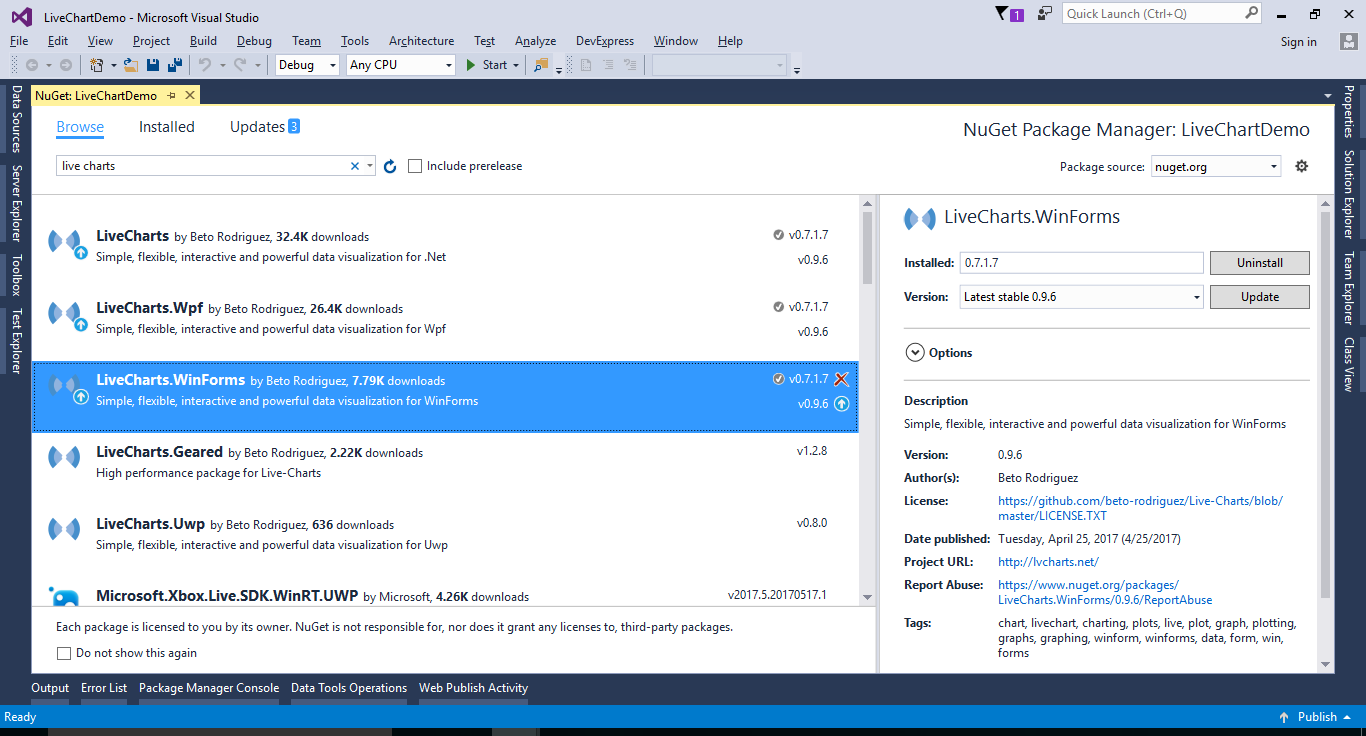Open the Publish dropdown arrow in status bar

point(1347,717)
